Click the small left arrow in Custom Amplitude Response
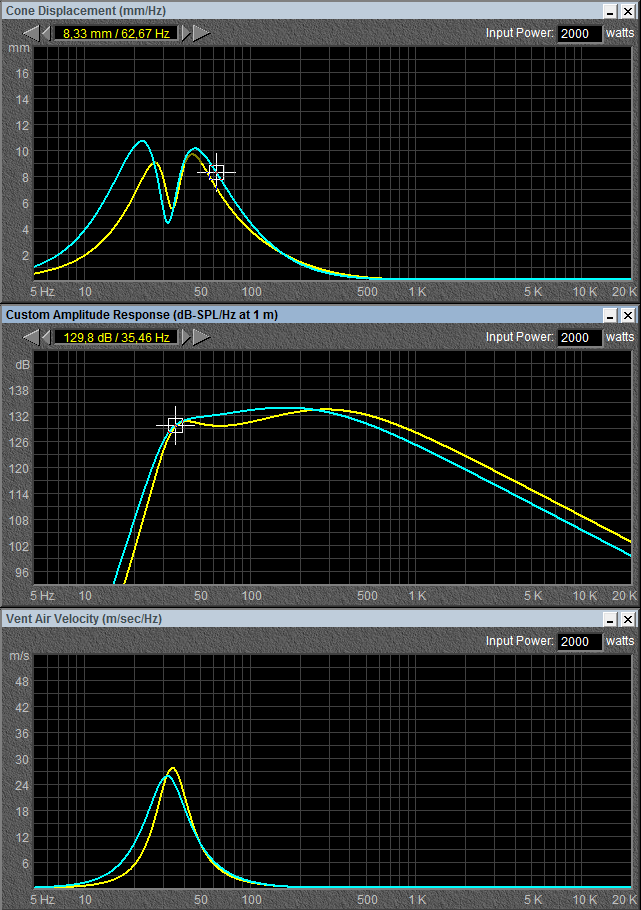Viewport: 641px width, 910px height. (46, 337)
